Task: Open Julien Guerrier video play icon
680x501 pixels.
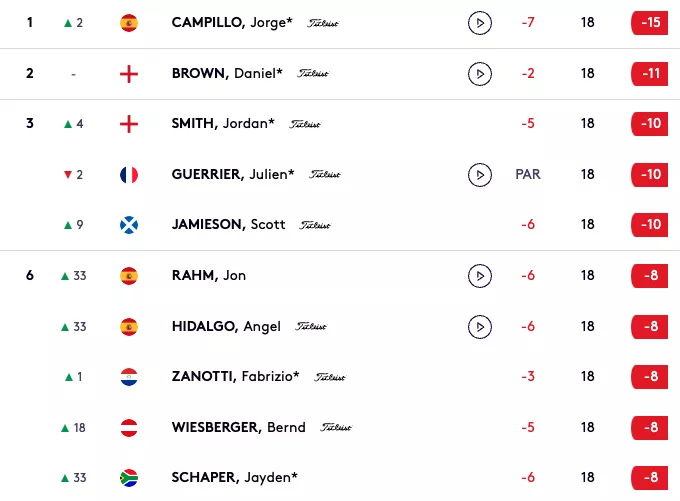Action: [x=480, y=175]
